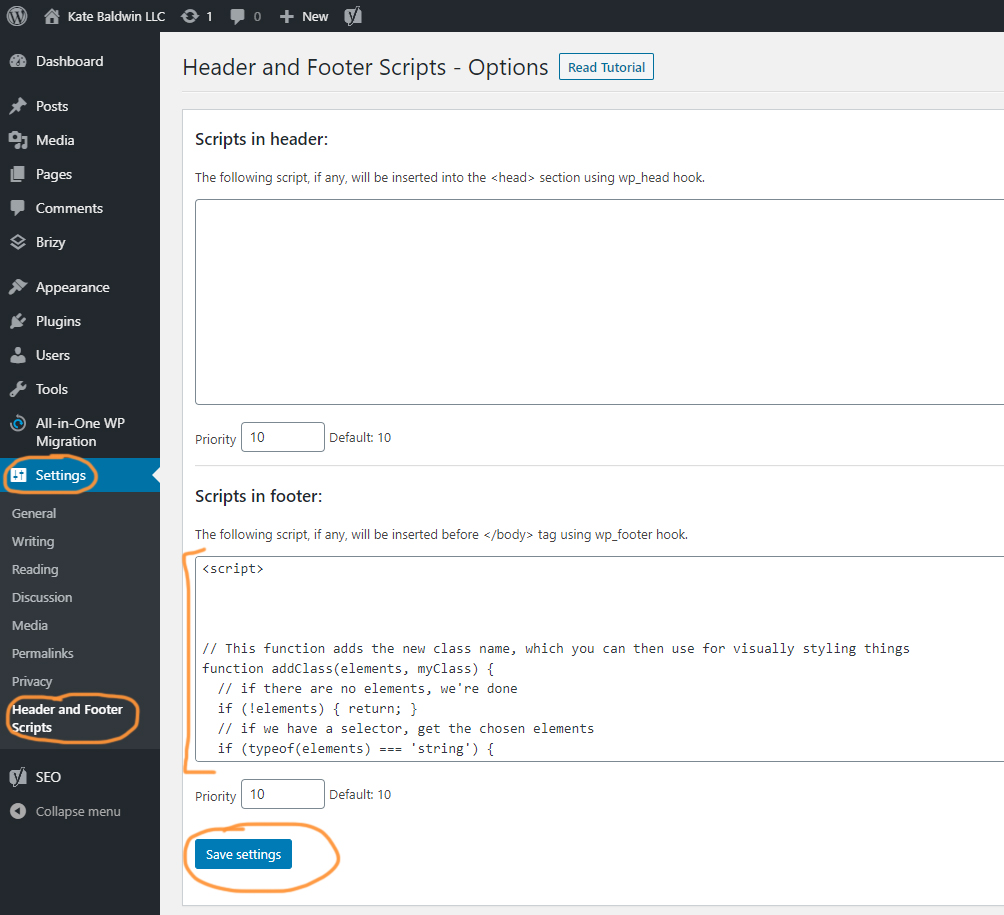Click the header Priority input field
This screenshot has height=915, width=1004.
(282, 437)
